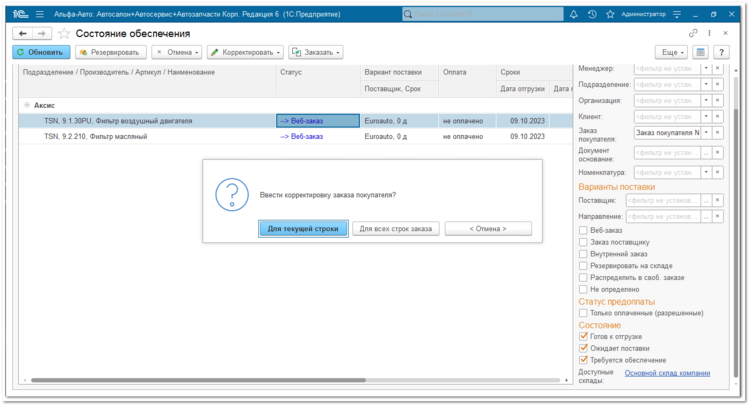Uncheck Готов к отгрузке
Image resolution: width=750 pixels, height=406 pixels.
click(583, 336)
